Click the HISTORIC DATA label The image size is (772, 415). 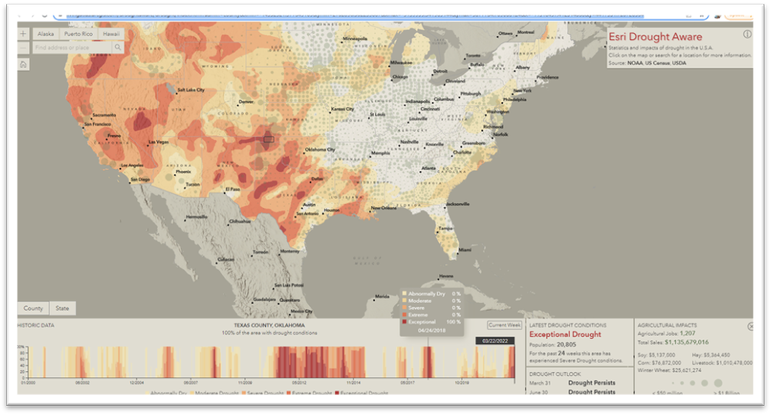(36, 325)
